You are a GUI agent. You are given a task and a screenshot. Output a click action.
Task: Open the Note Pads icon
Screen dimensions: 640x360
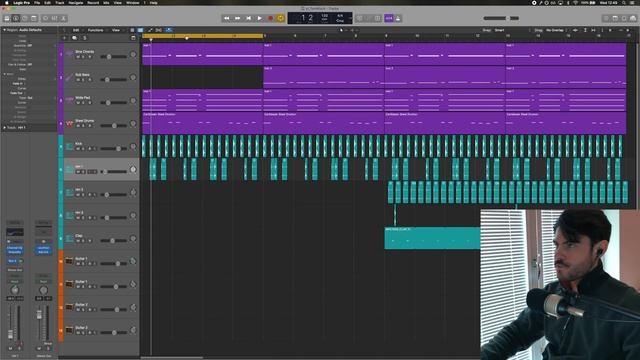[615, 18]
